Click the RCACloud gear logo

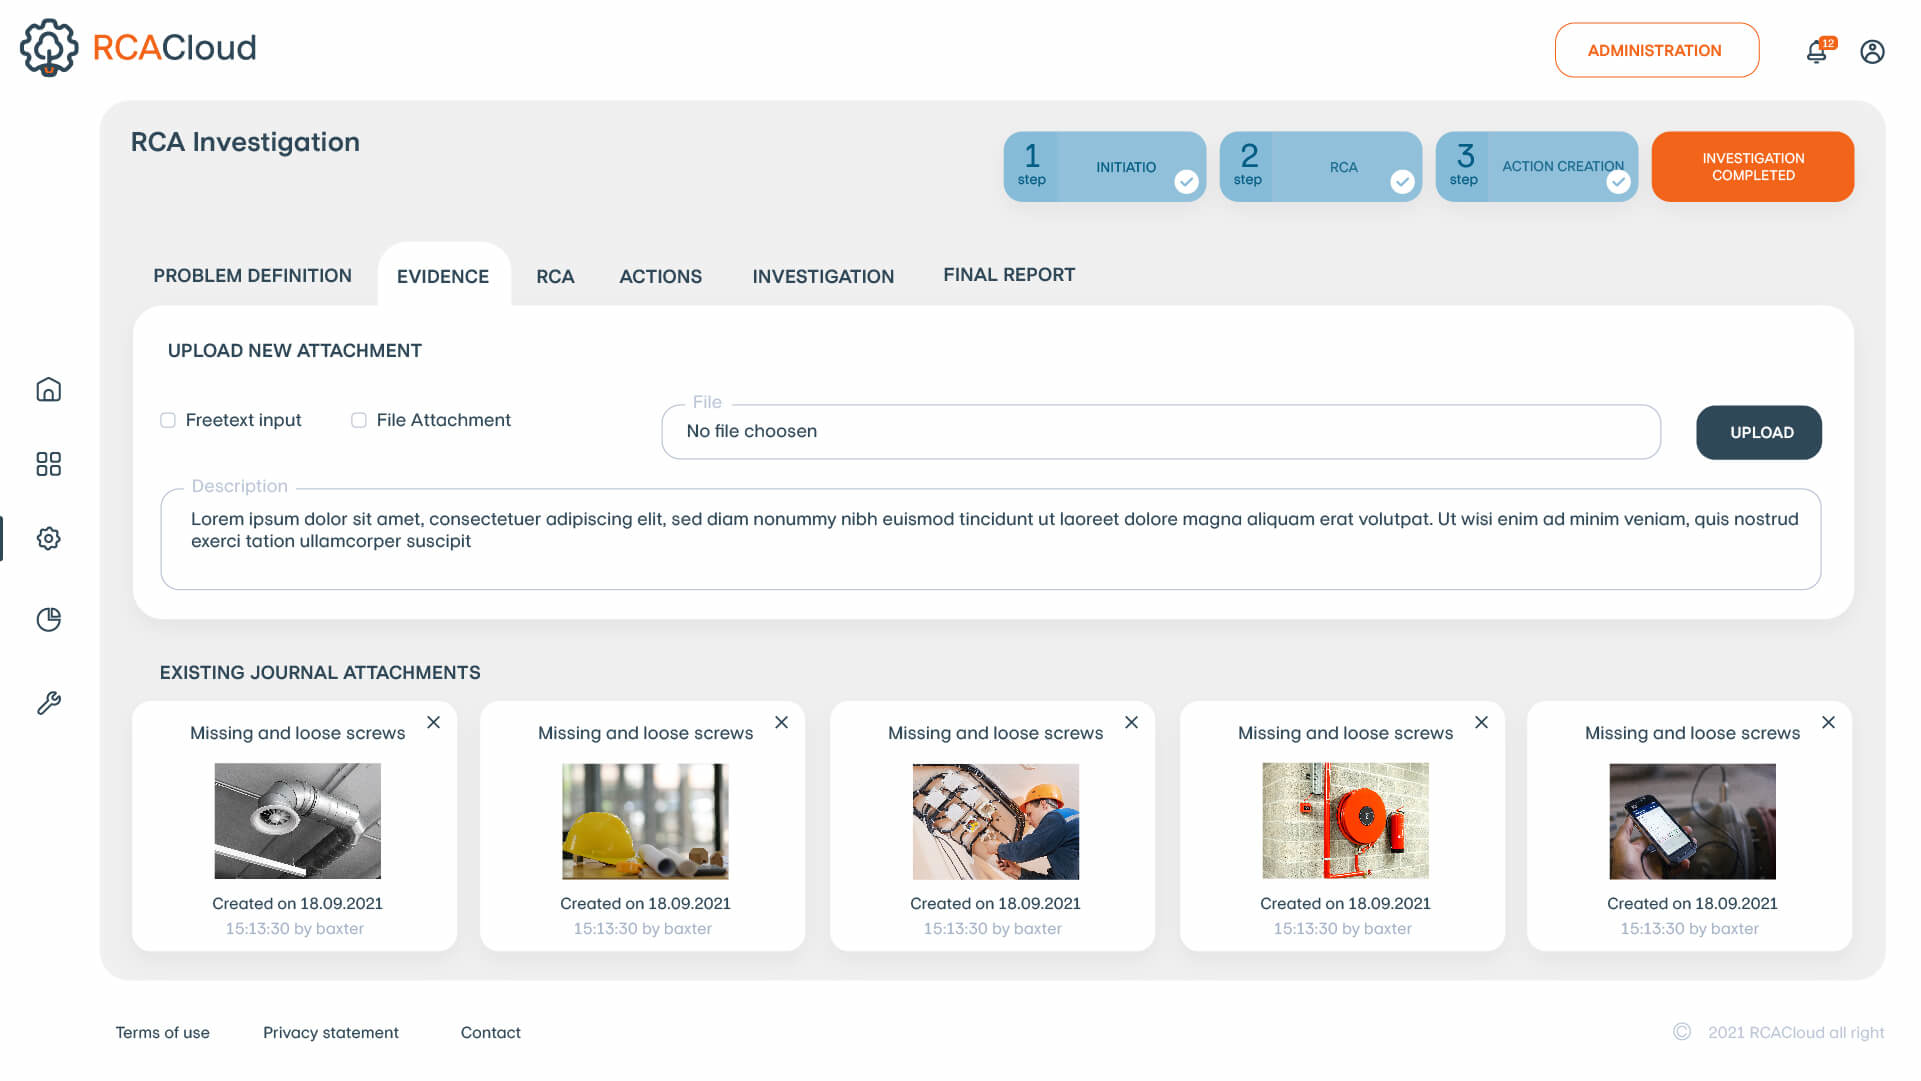tap(49, 47)
